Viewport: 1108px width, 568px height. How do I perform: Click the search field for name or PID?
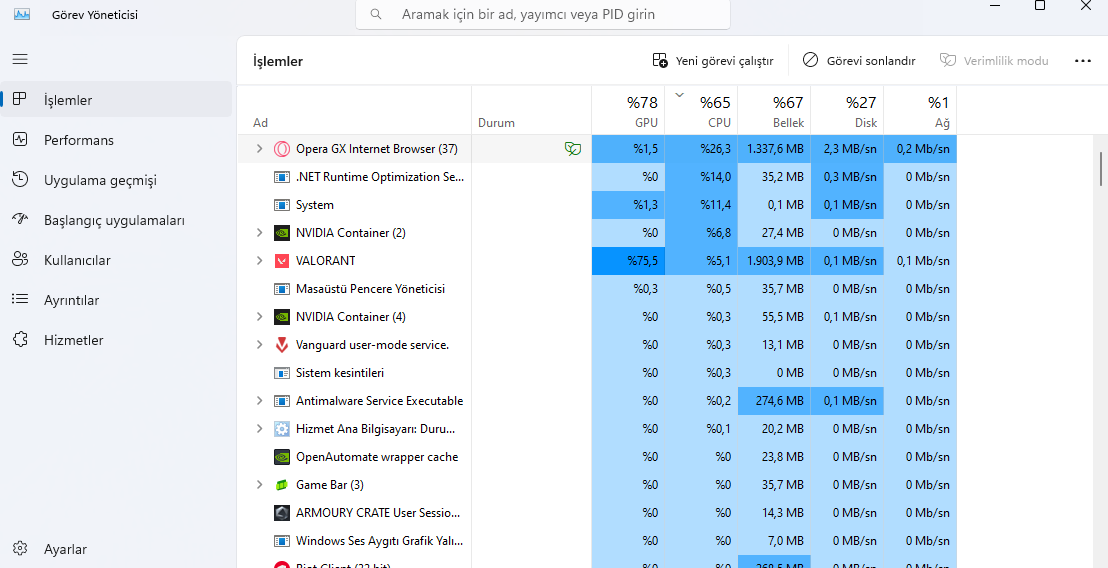click(x=543, y=14)
